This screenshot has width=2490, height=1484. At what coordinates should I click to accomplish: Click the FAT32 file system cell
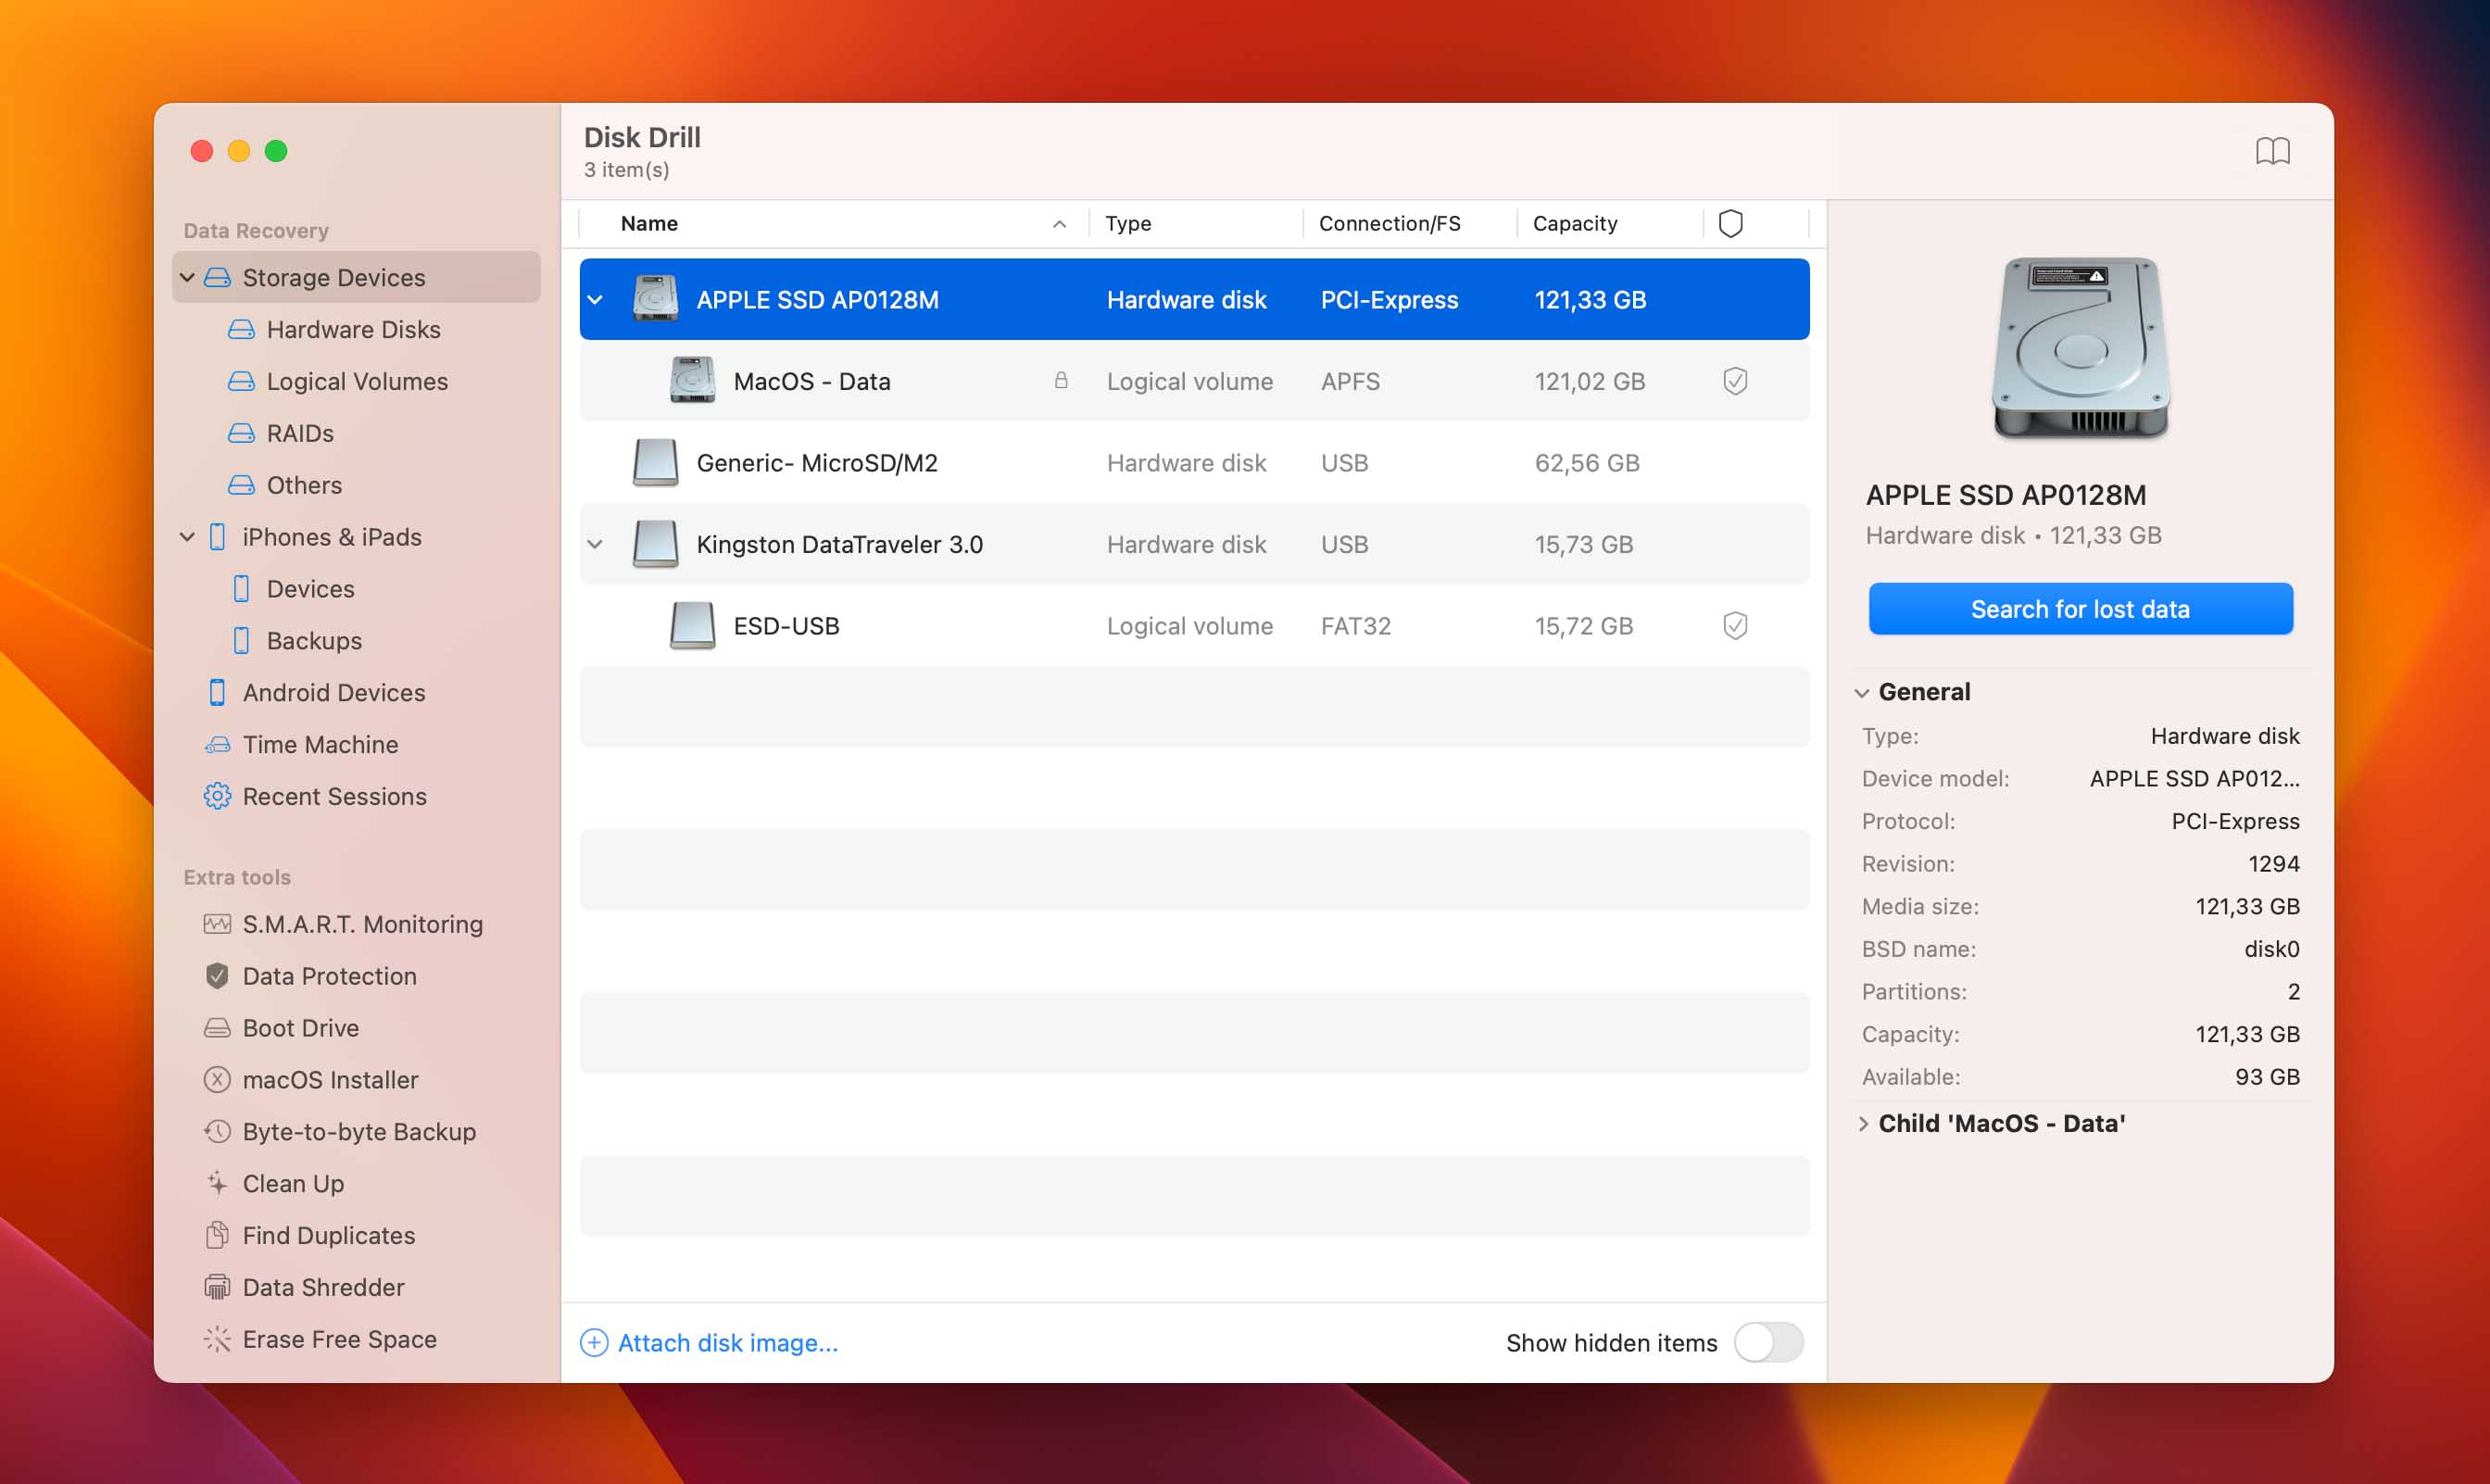click(1355, 626)
